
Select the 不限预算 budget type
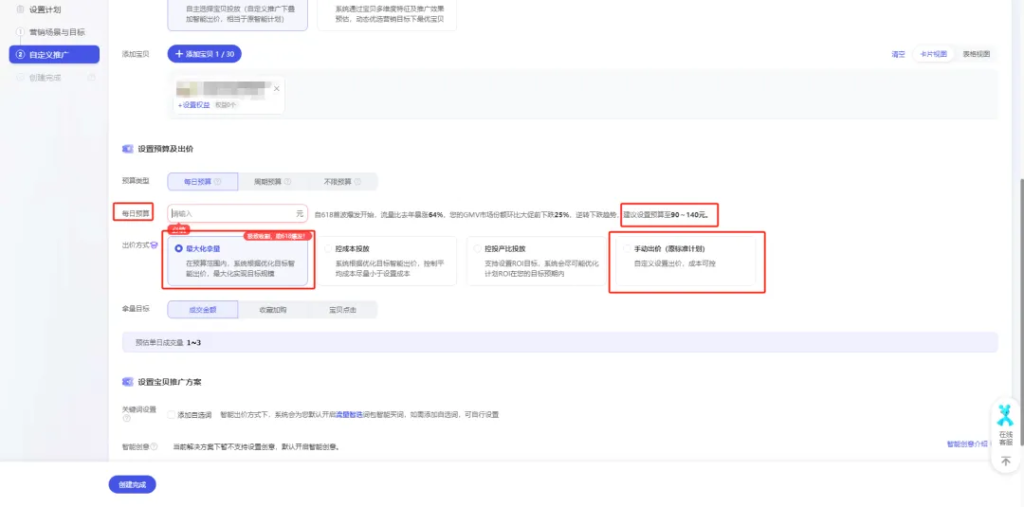342,182
